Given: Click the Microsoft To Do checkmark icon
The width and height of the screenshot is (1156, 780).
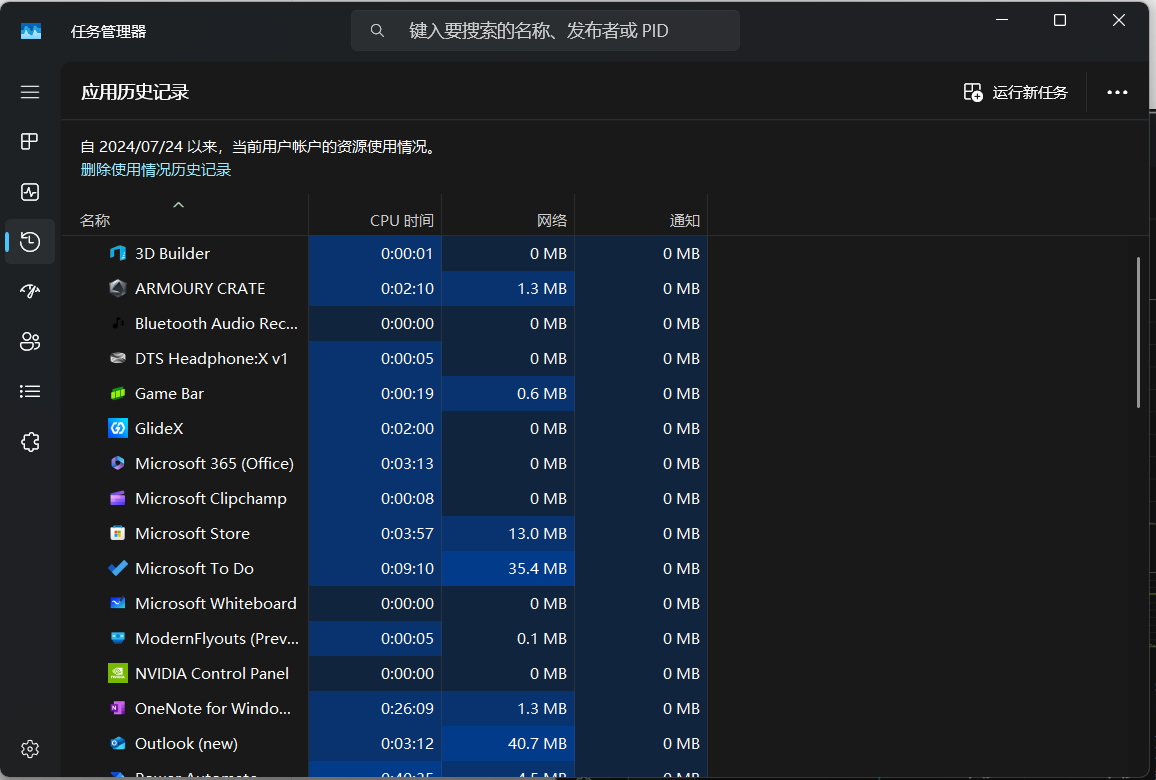Looking at the screenshot, I should click(x=118, y=568).
